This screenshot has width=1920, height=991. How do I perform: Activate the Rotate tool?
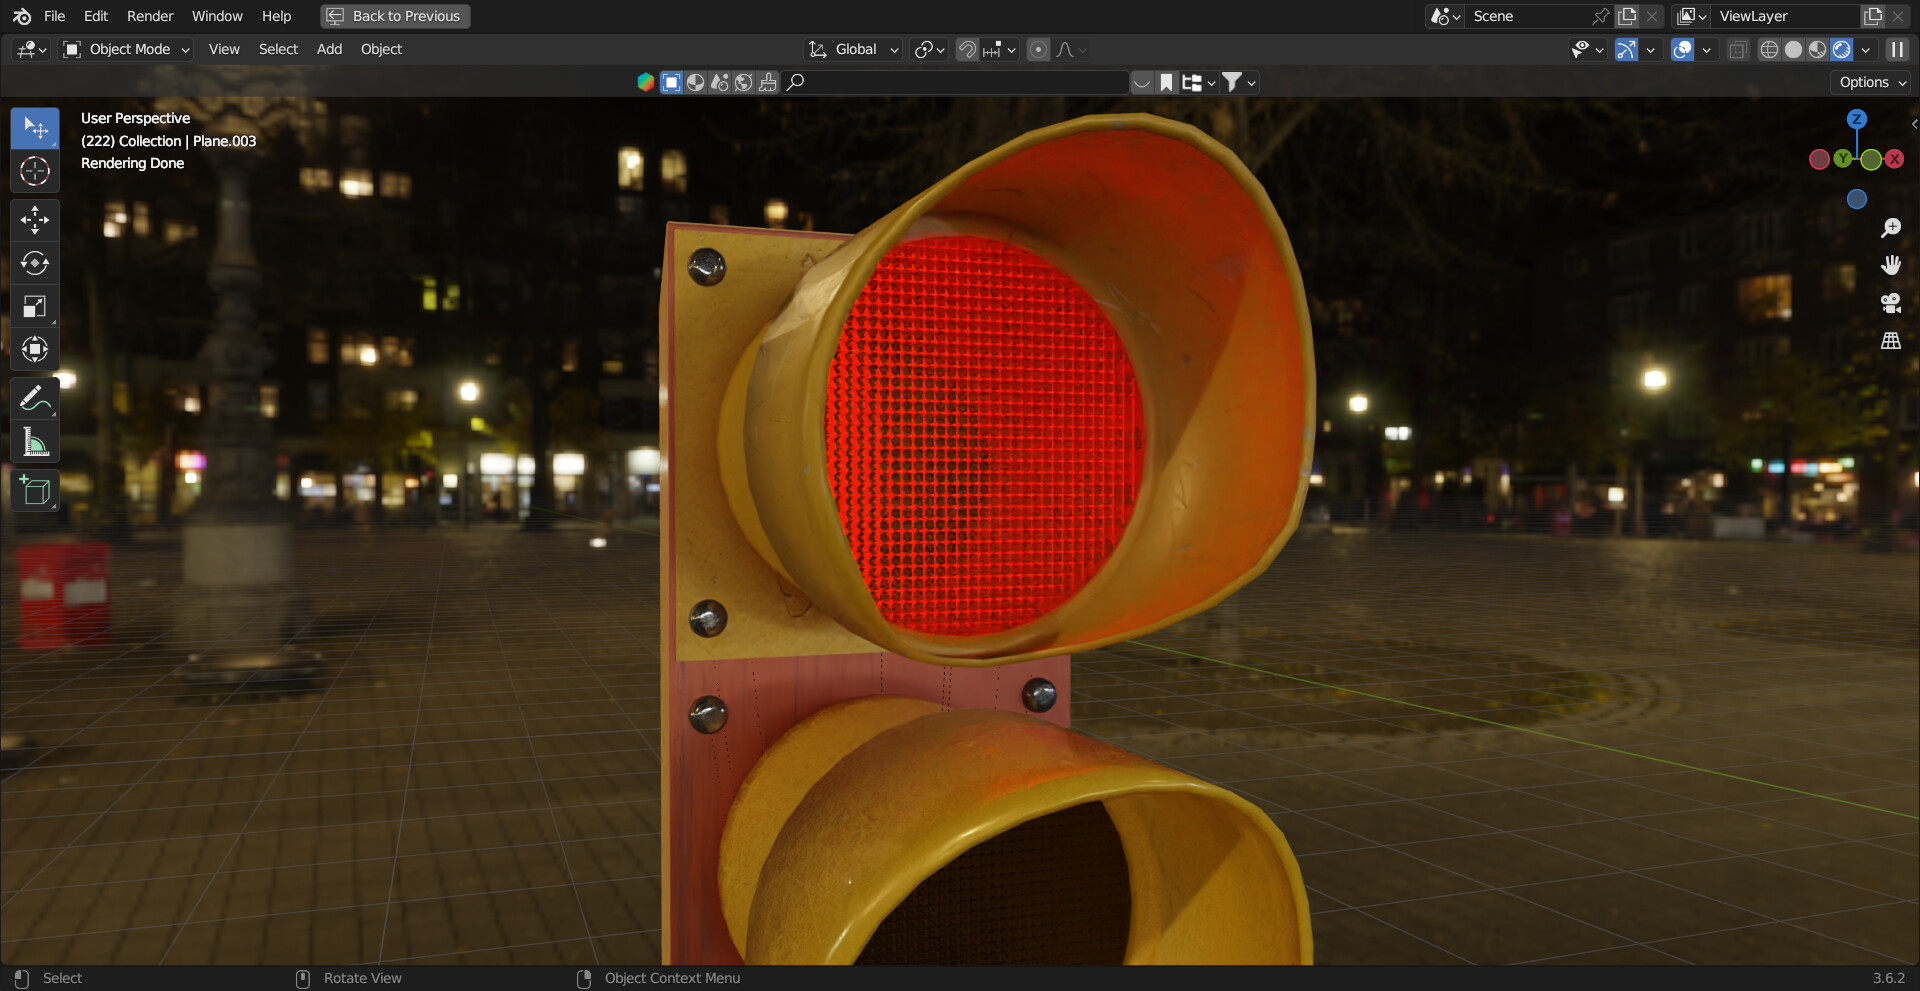(x=35, y=264)
